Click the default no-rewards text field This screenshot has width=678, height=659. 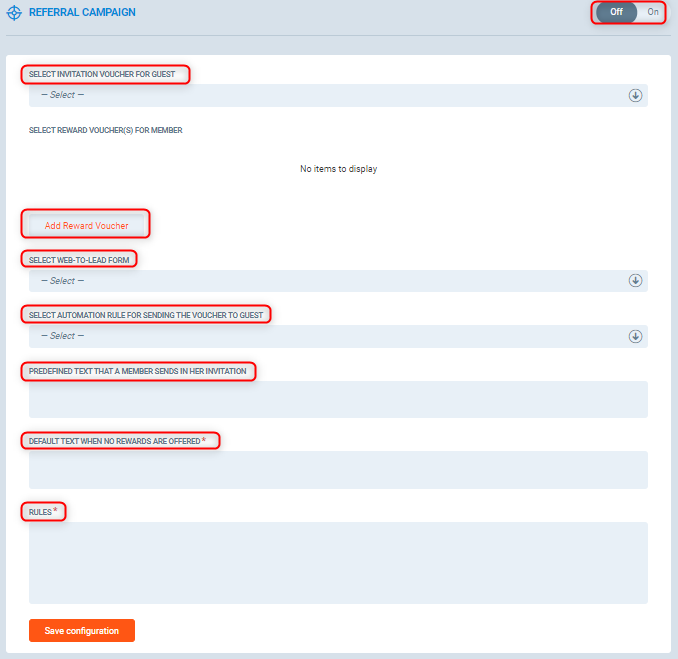click(x=338, y=469)
